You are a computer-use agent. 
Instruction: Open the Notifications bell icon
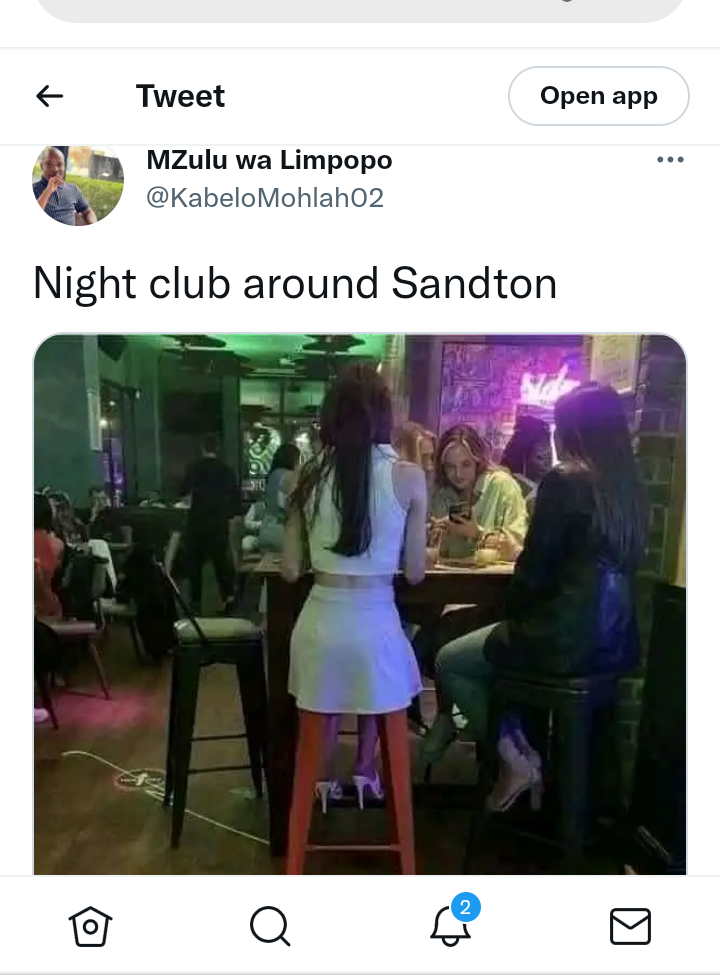click(449, 928)
